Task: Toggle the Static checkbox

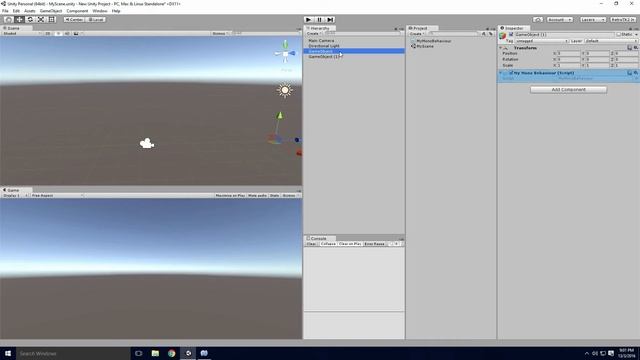Action: coord(618,35)
